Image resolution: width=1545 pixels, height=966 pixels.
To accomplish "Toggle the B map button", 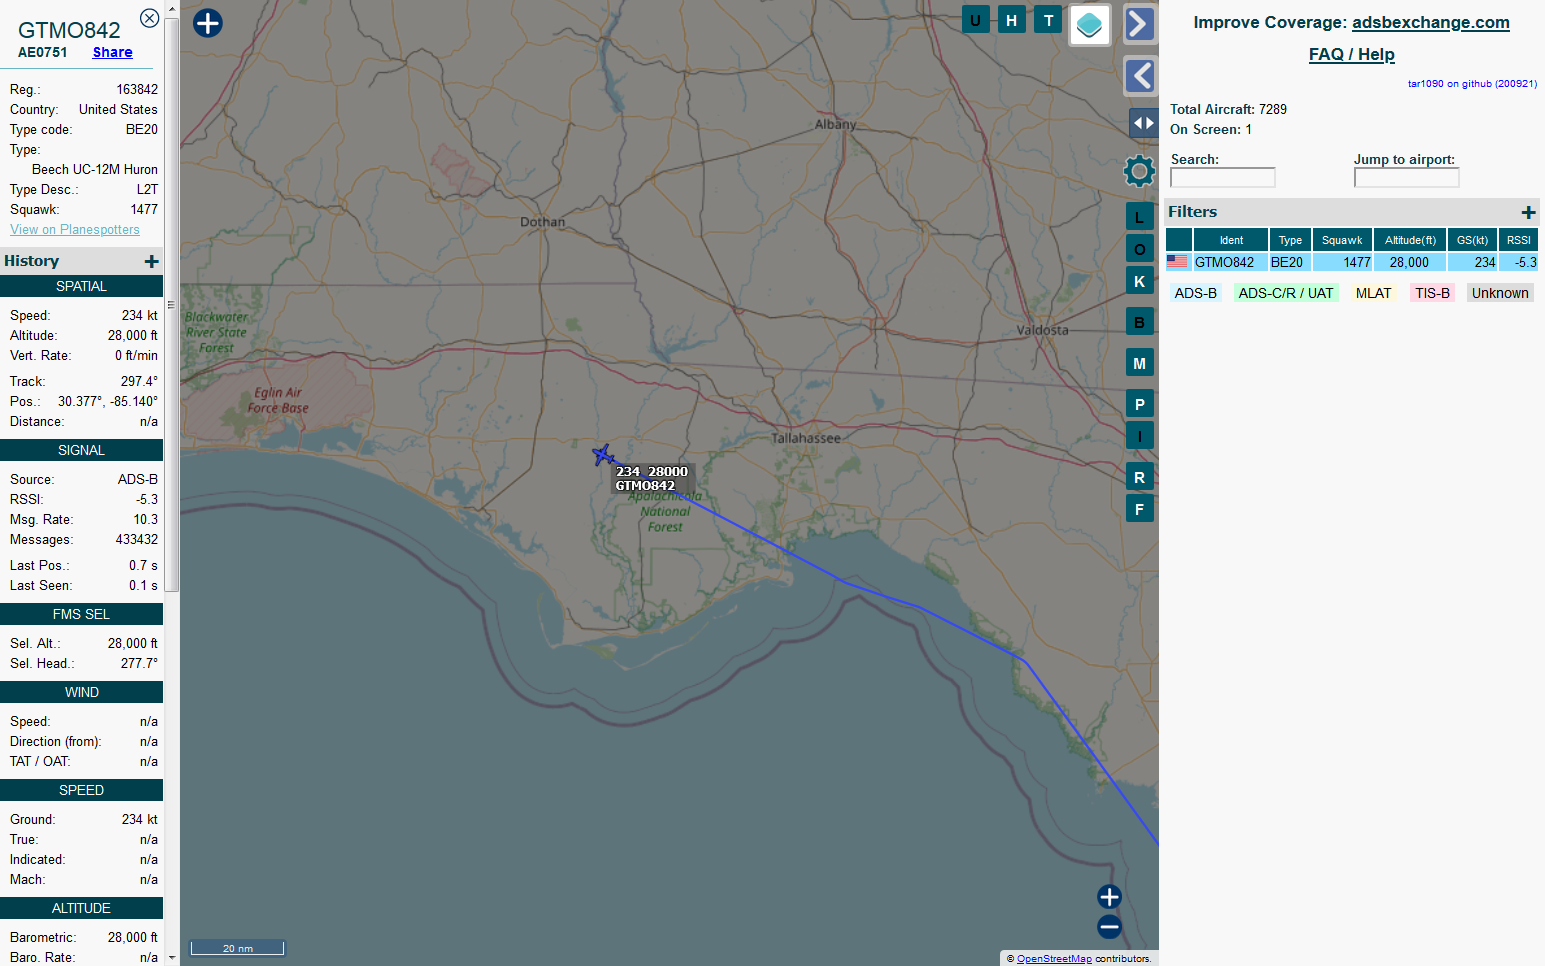I will point(1139,322).
